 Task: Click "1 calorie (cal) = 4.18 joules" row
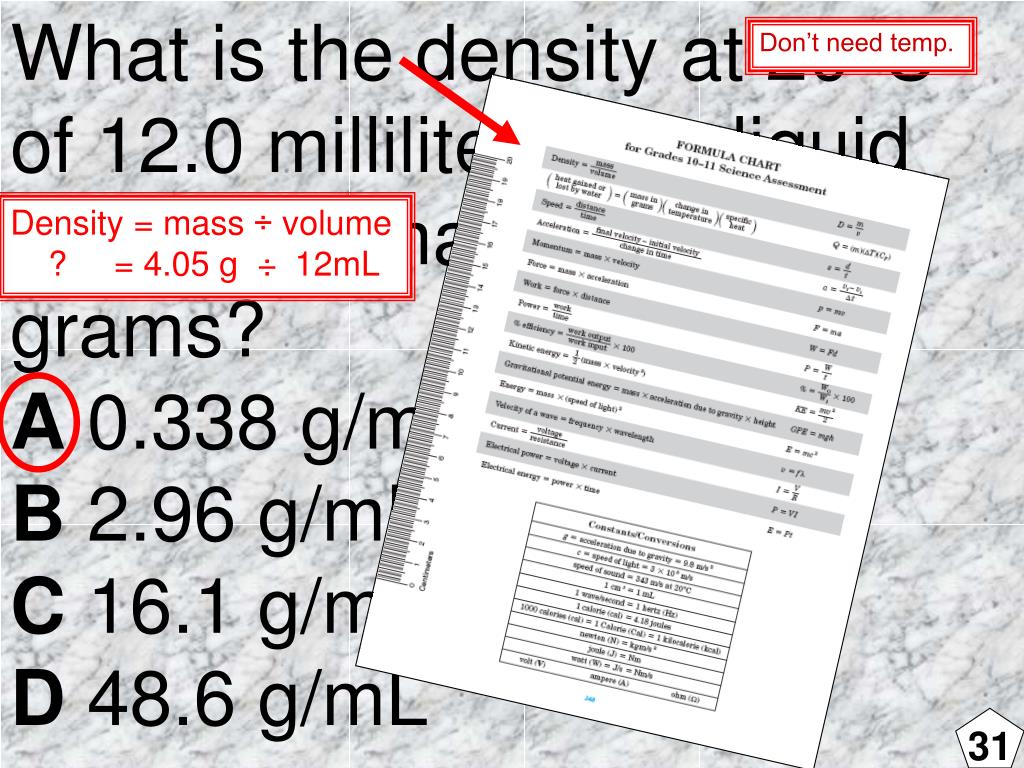click(622, 615)
